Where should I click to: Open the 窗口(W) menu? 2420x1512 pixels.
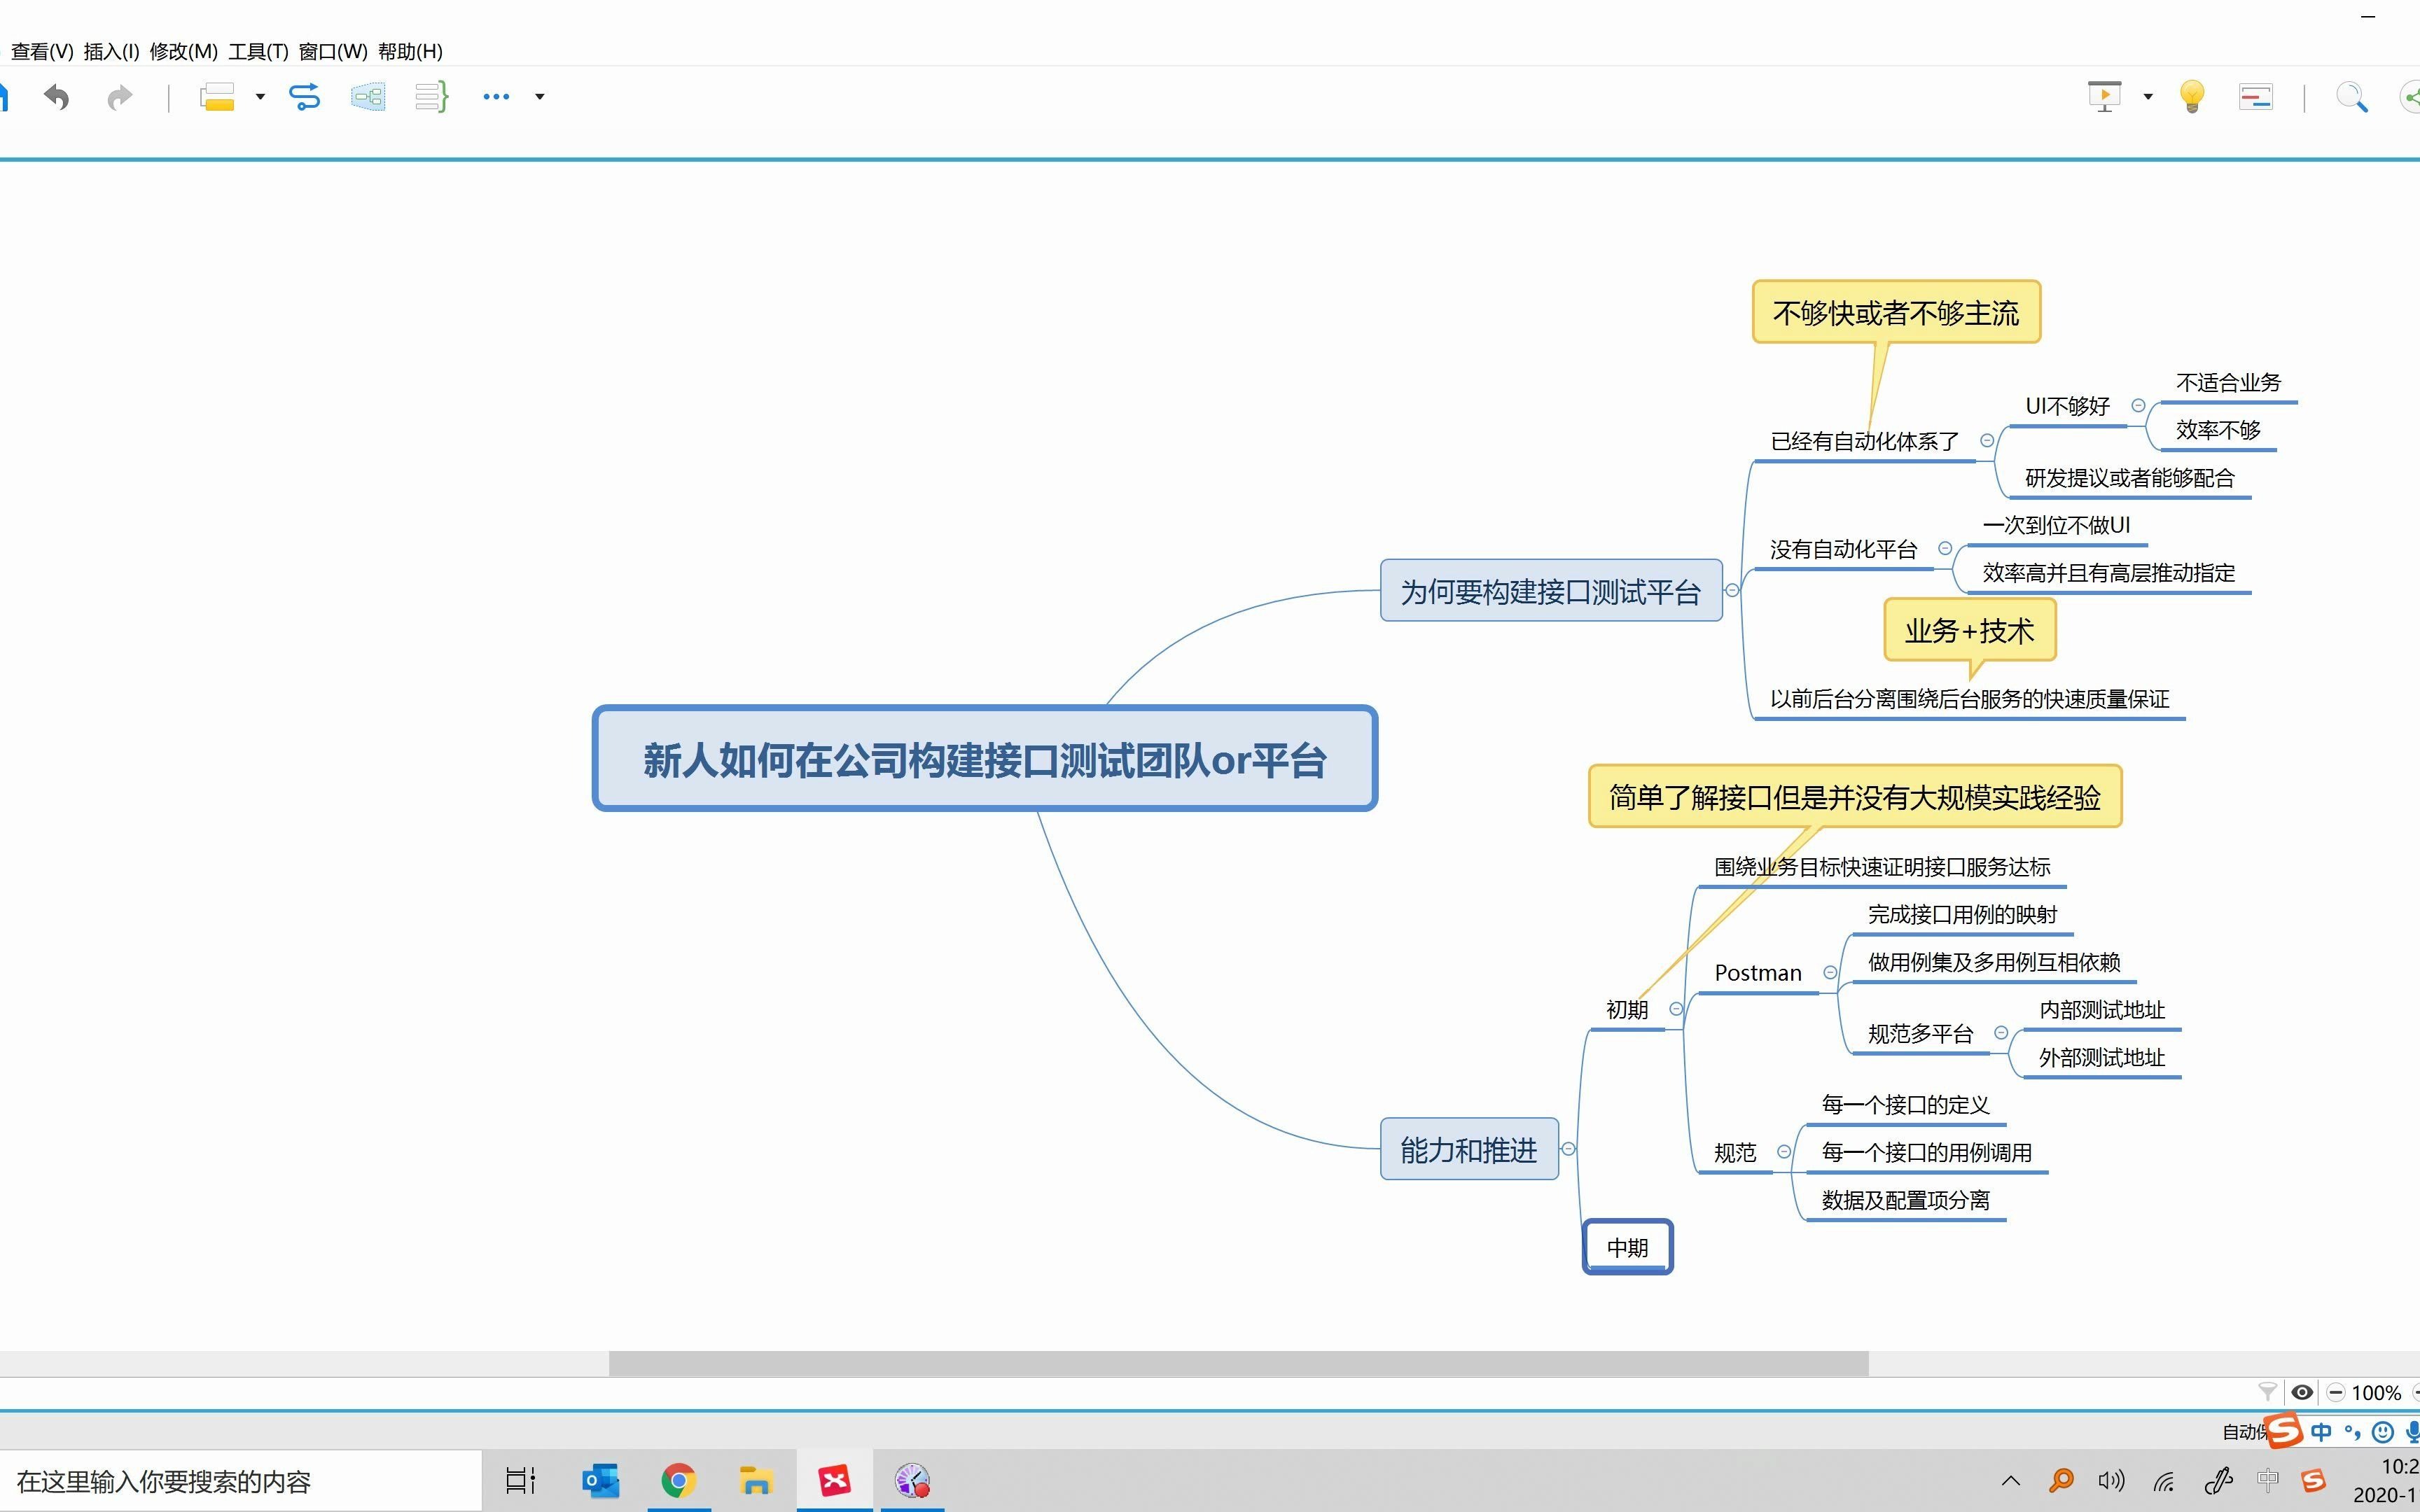coord(333,51)
